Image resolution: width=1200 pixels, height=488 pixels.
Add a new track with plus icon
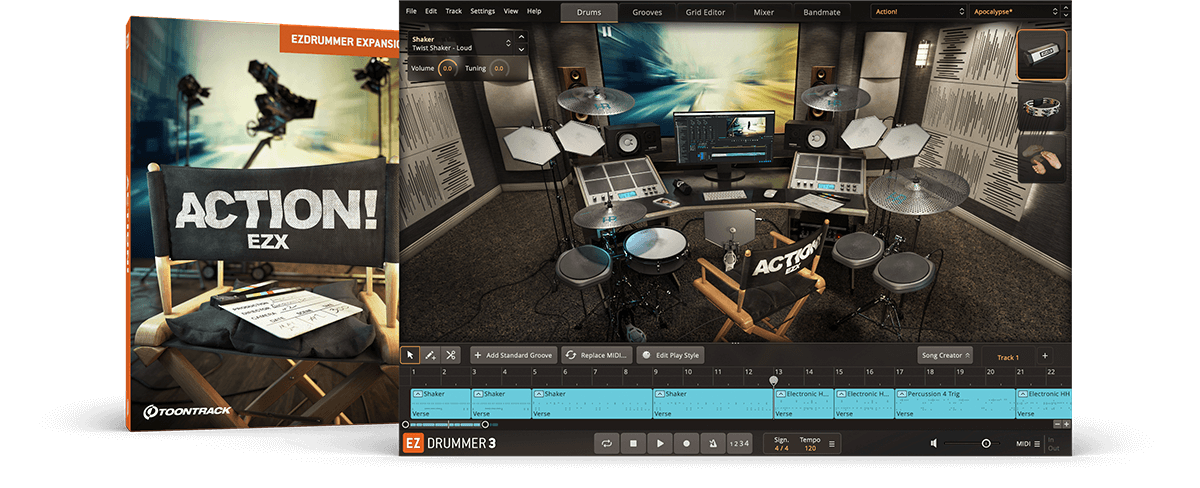[x=1044, y=356]
